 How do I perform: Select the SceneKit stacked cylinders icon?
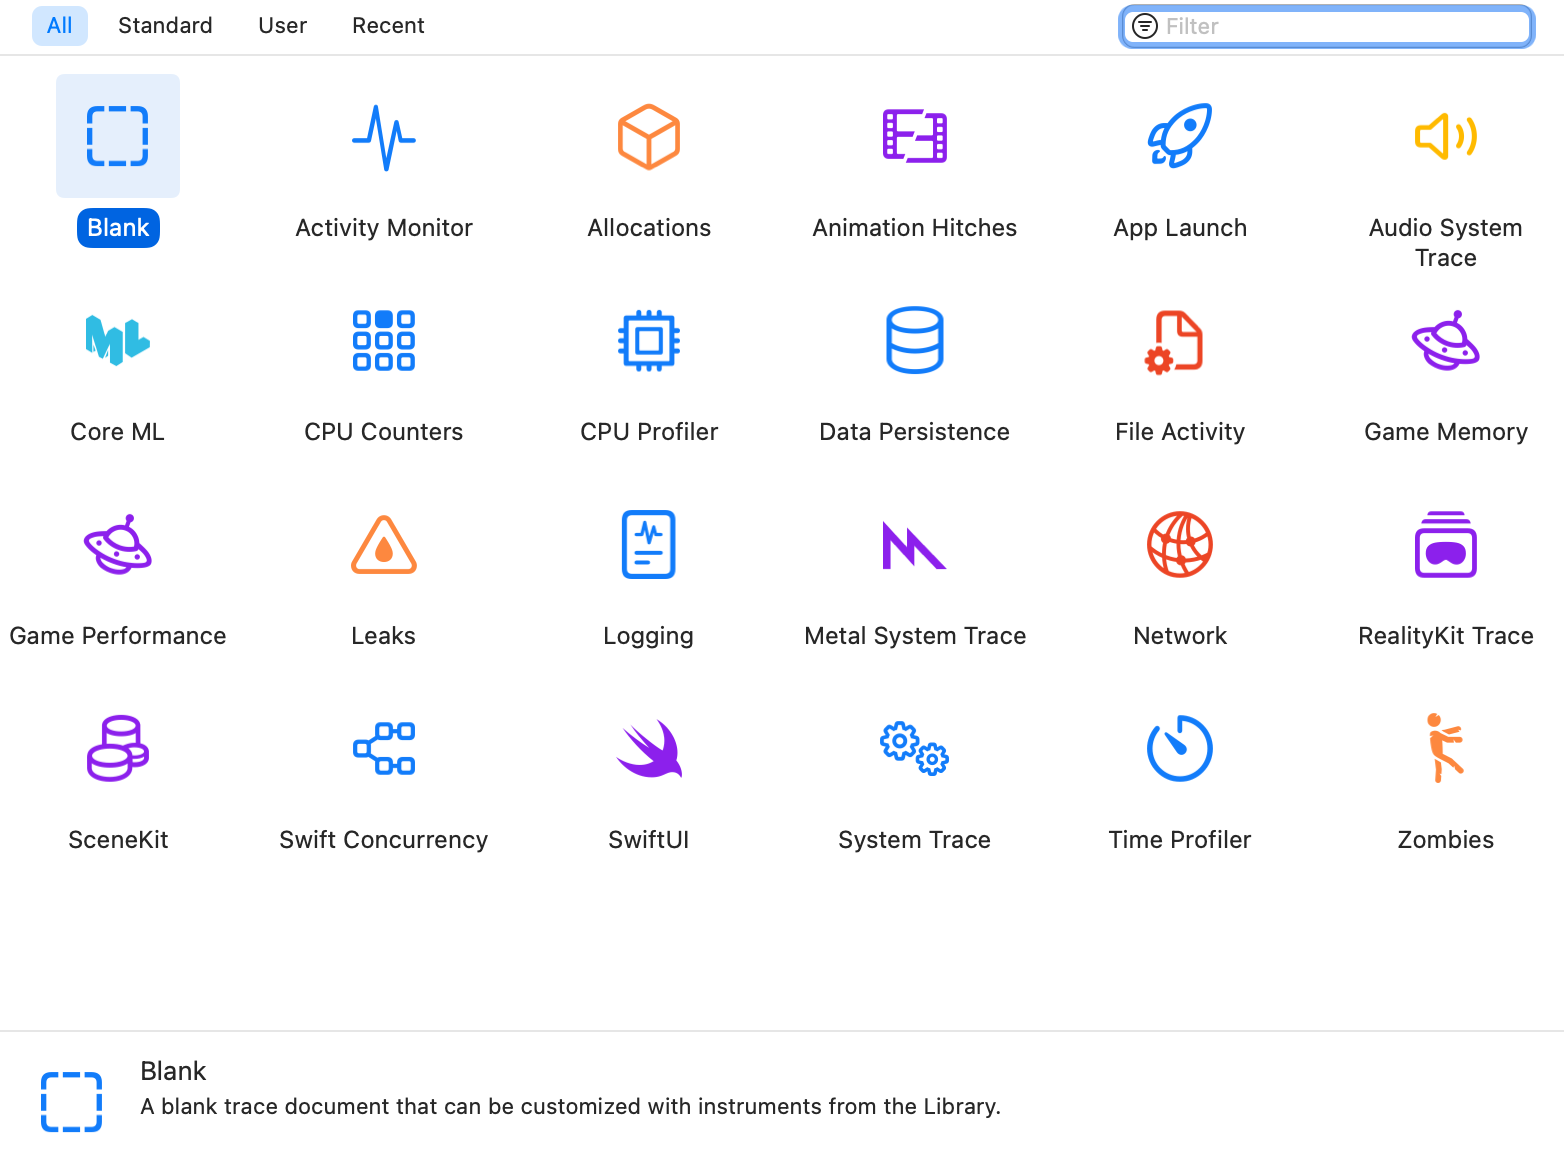[118, 748]
